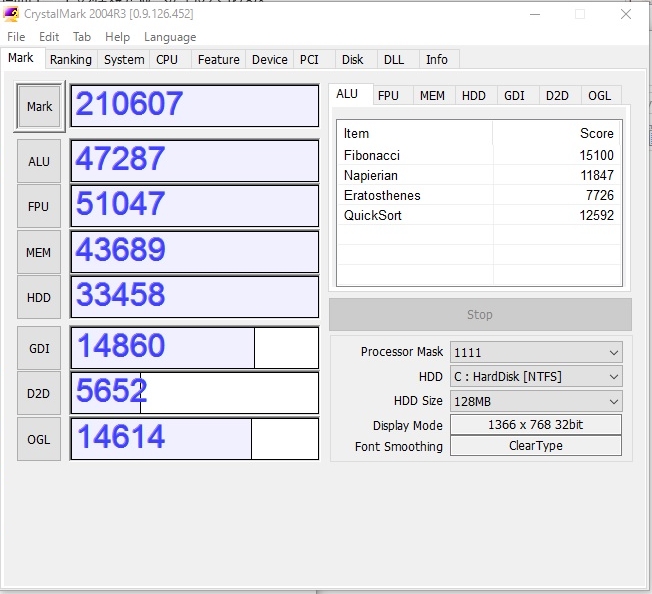Viewport: 652px width, 594px height.
Task: Open the File menu
Action: [16, 37]
